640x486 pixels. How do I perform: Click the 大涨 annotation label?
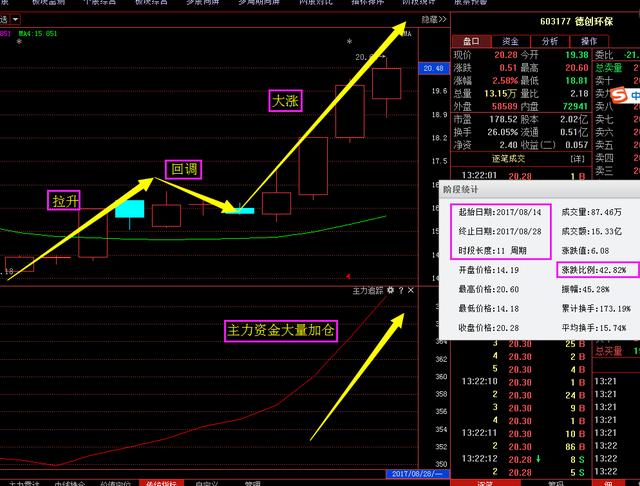coord(285,100)
